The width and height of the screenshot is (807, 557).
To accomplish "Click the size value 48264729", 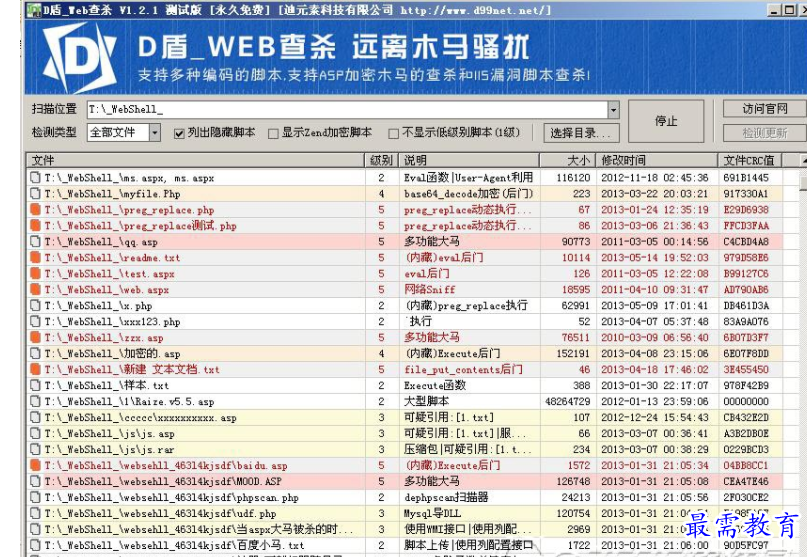I will (567, 401).
